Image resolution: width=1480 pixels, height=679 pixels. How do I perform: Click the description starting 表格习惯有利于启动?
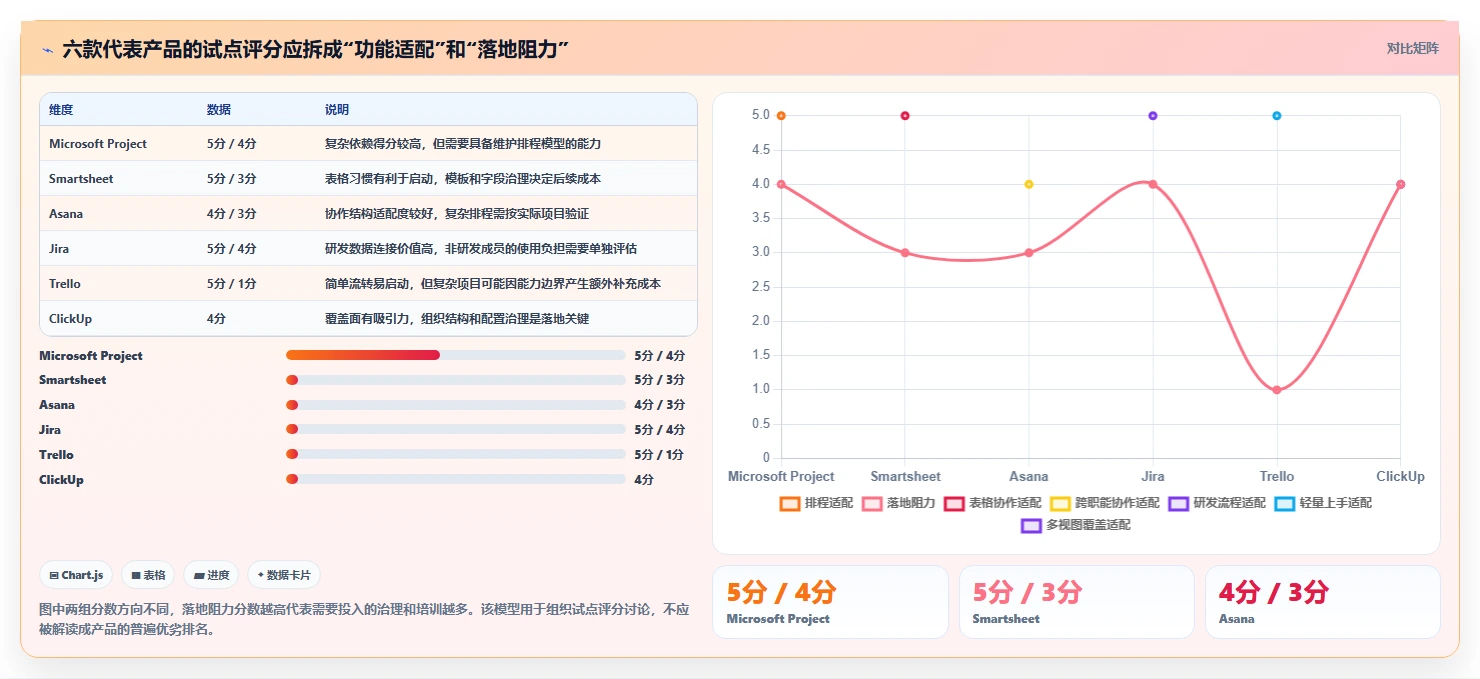coord(463,179)
